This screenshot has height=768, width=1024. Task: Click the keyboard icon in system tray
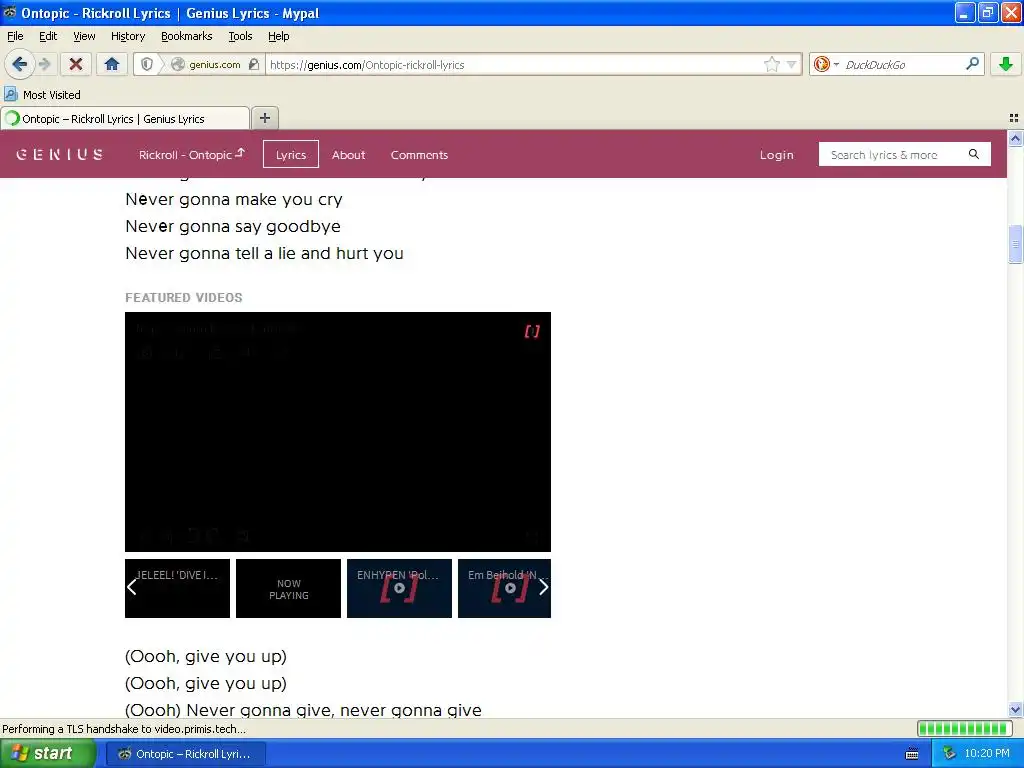click(x=912, y=754)
